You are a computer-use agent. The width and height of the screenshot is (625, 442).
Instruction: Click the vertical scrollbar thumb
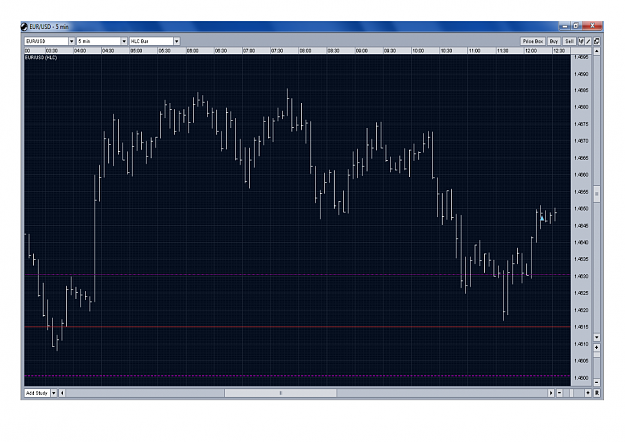pyautogui.click(x=597, y=194)
